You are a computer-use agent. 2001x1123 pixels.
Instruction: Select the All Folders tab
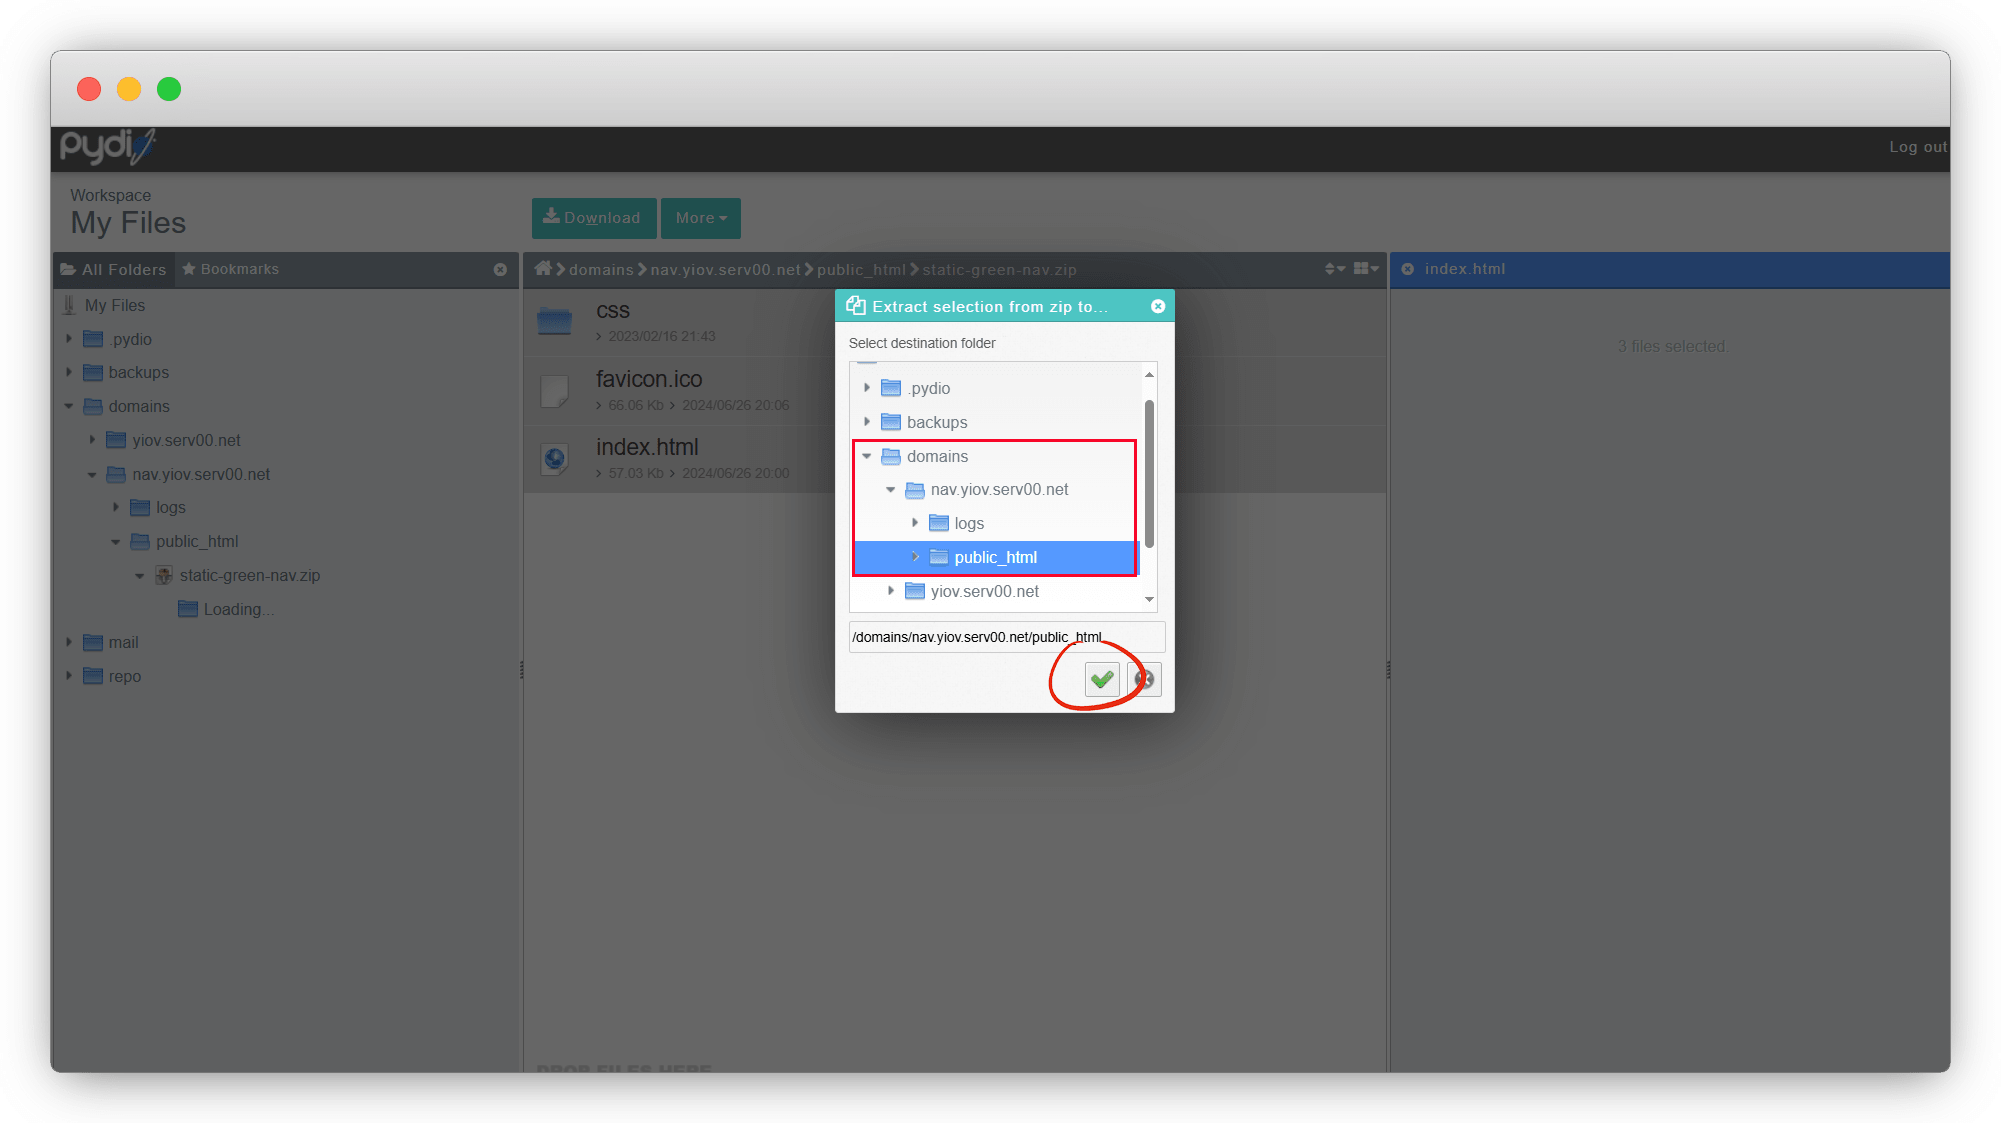(114, 270)
